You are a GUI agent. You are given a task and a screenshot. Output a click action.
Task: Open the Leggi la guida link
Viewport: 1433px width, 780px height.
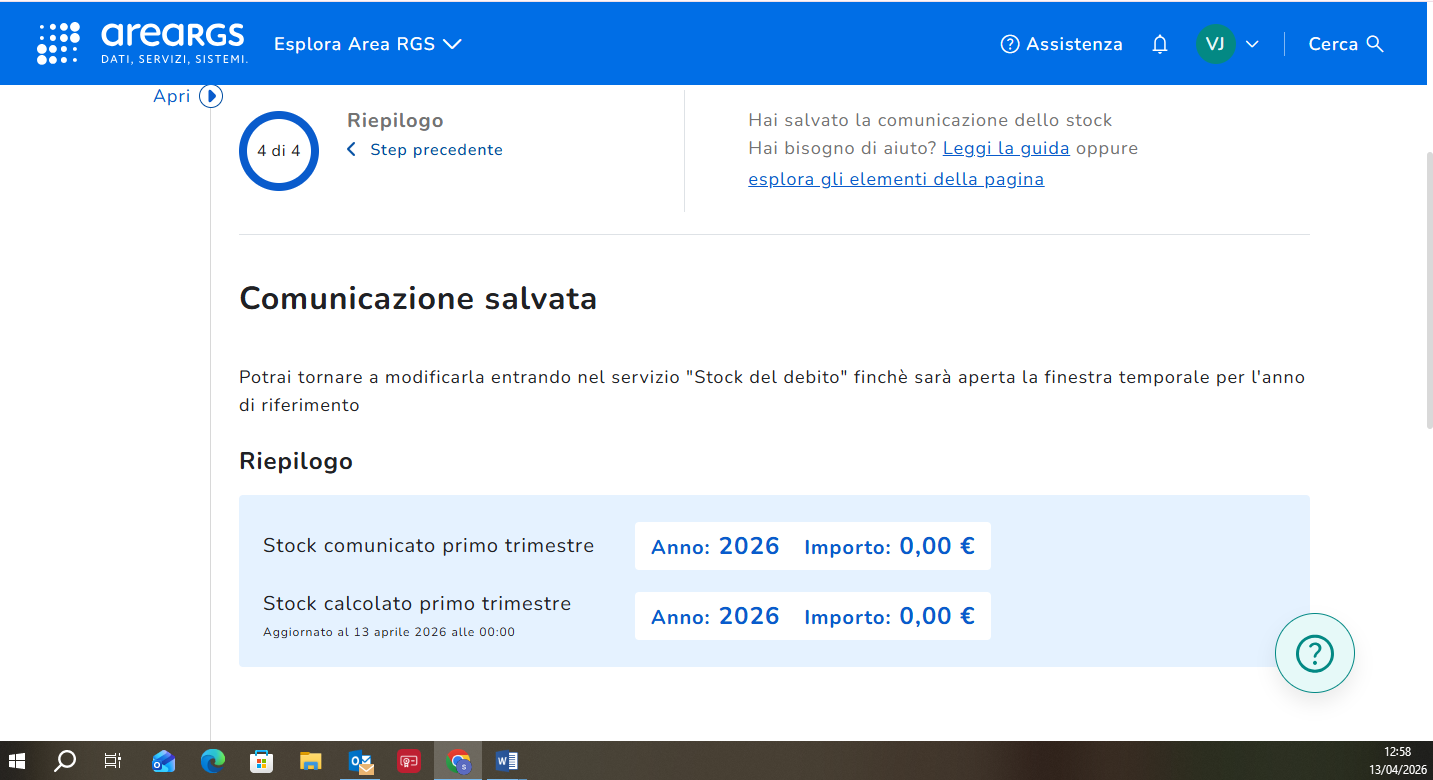pos(1006,148)
